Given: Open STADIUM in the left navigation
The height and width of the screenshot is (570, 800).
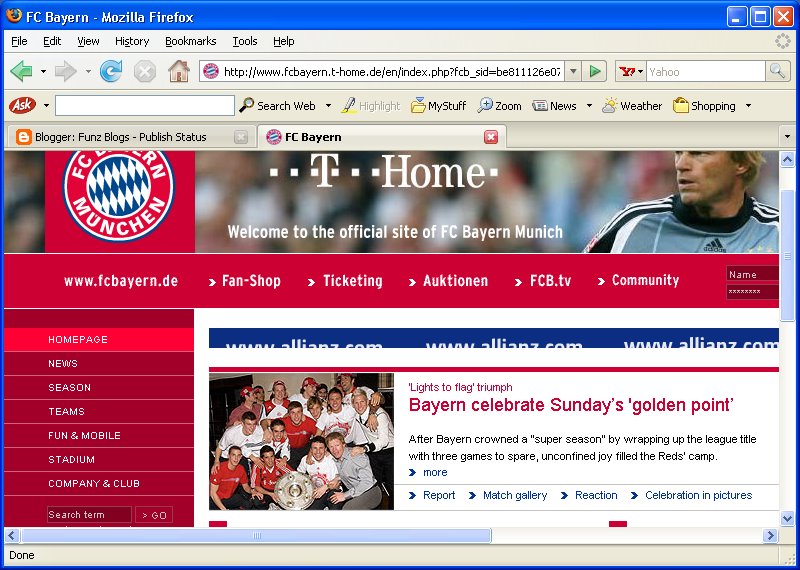Looking at the screenshot, I should 99,459.
